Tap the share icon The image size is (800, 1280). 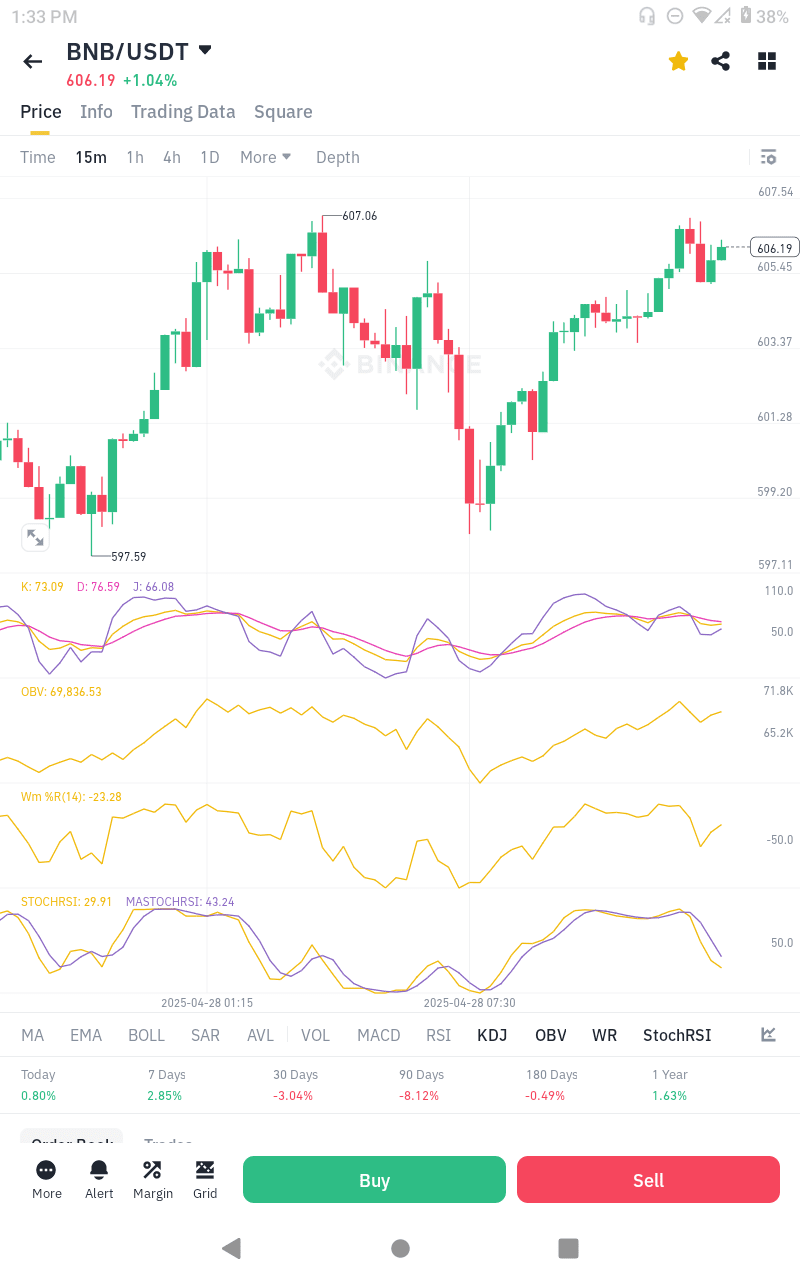(x=720, y=62)
